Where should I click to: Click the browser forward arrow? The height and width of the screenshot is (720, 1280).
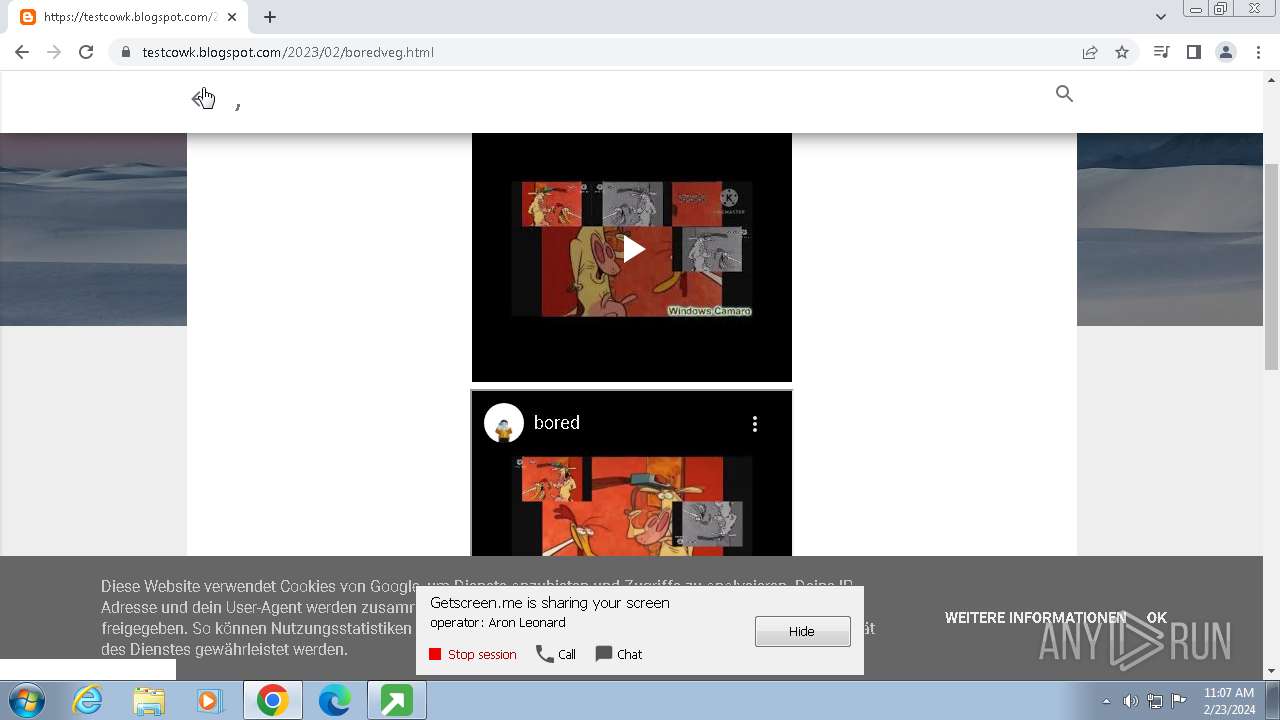click(x=54, y=52)
